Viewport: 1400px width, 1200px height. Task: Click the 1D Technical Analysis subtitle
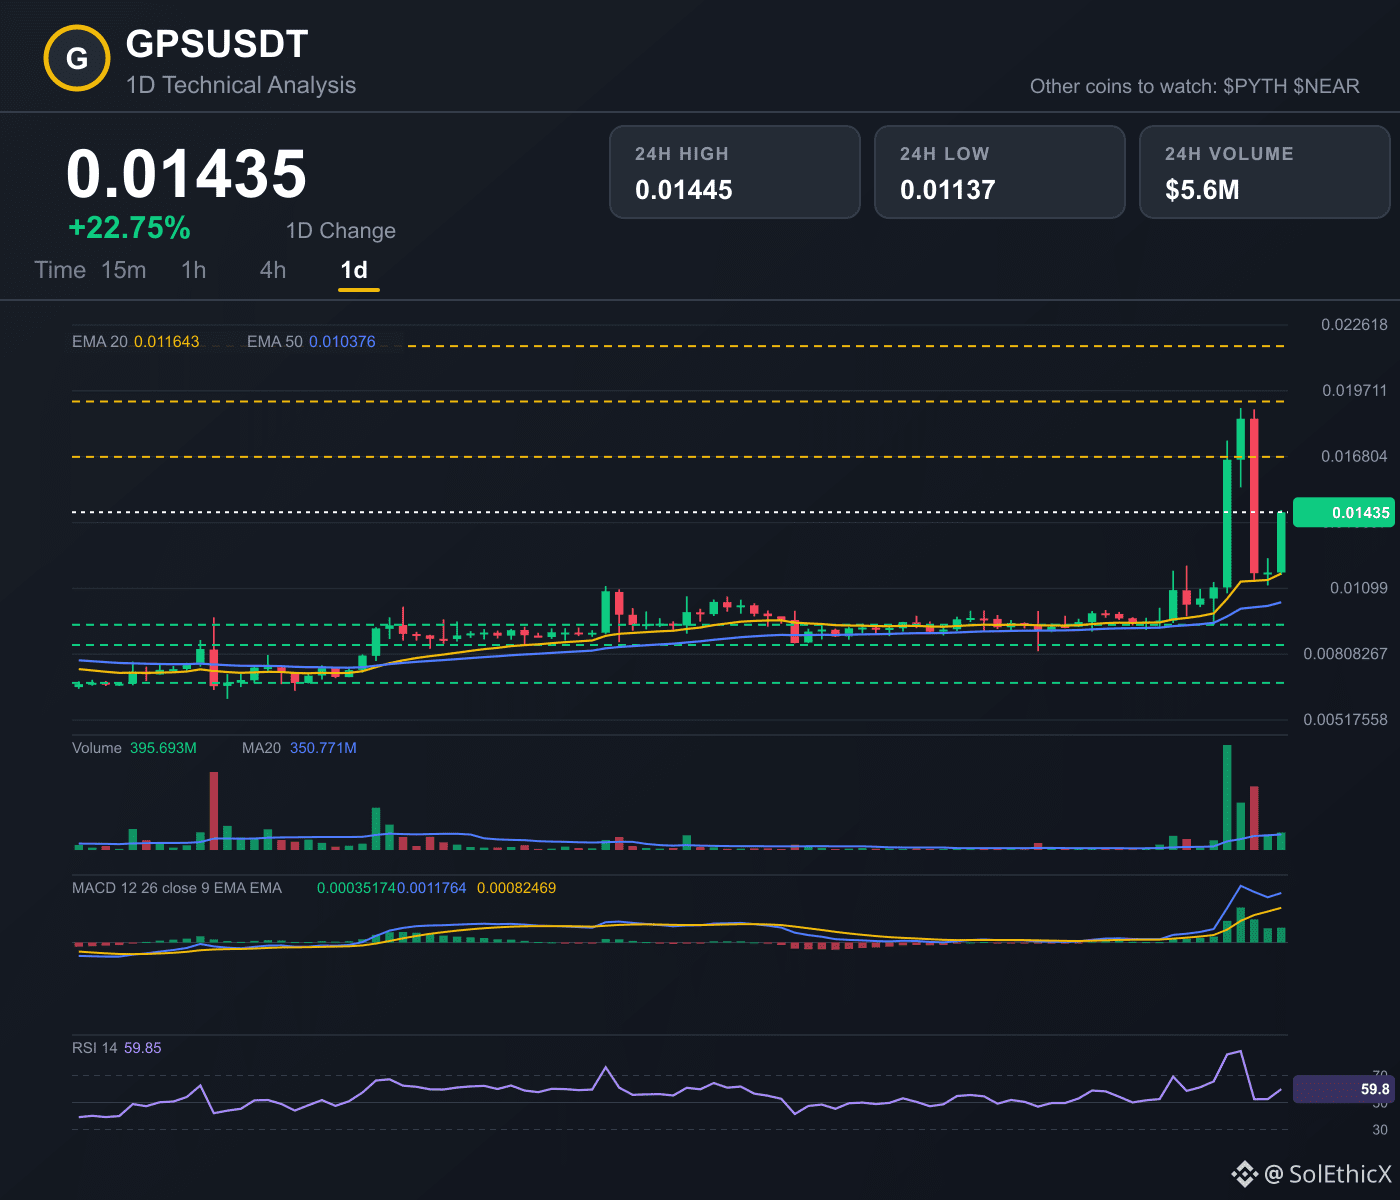tap(241, 85)
